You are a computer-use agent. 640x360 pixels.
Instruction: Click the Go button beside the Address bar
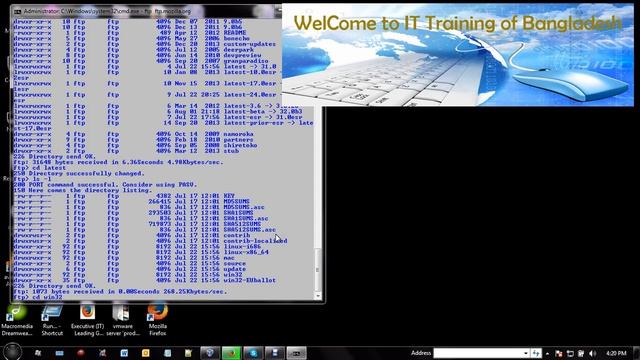(536, 353)
